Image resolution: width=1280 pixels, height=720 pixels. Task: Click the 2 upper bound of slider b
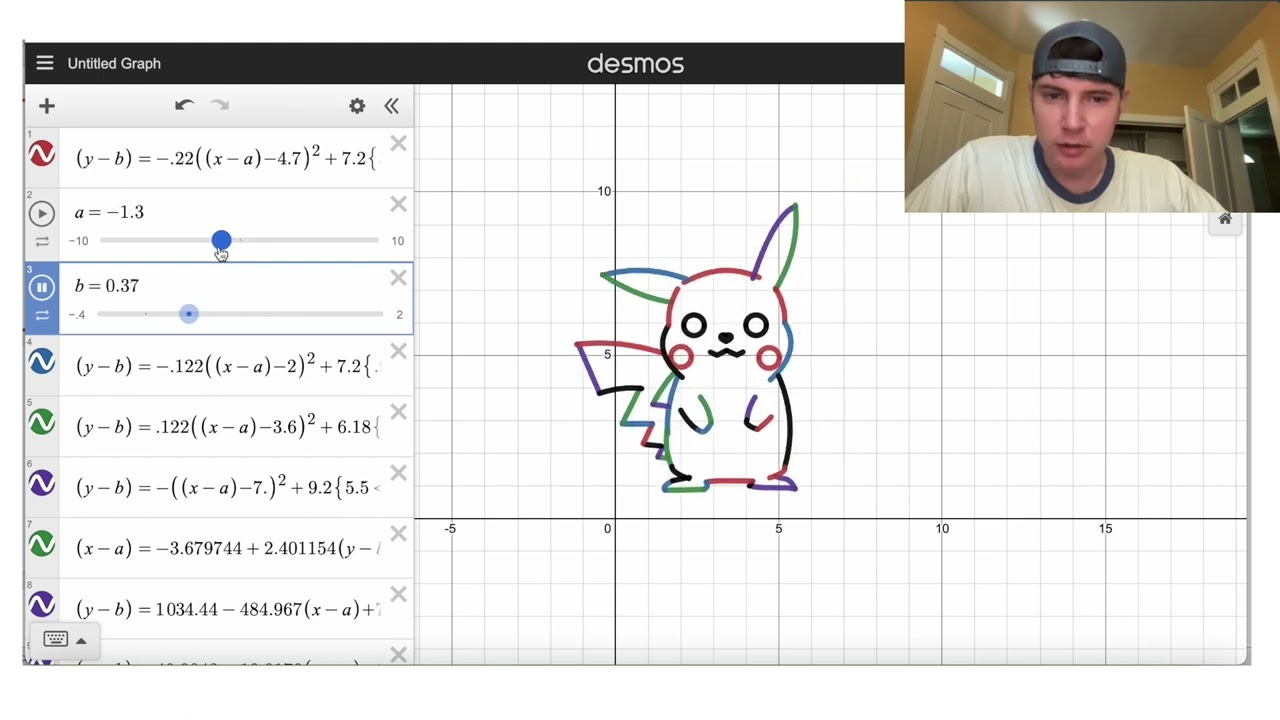(399, 315)
